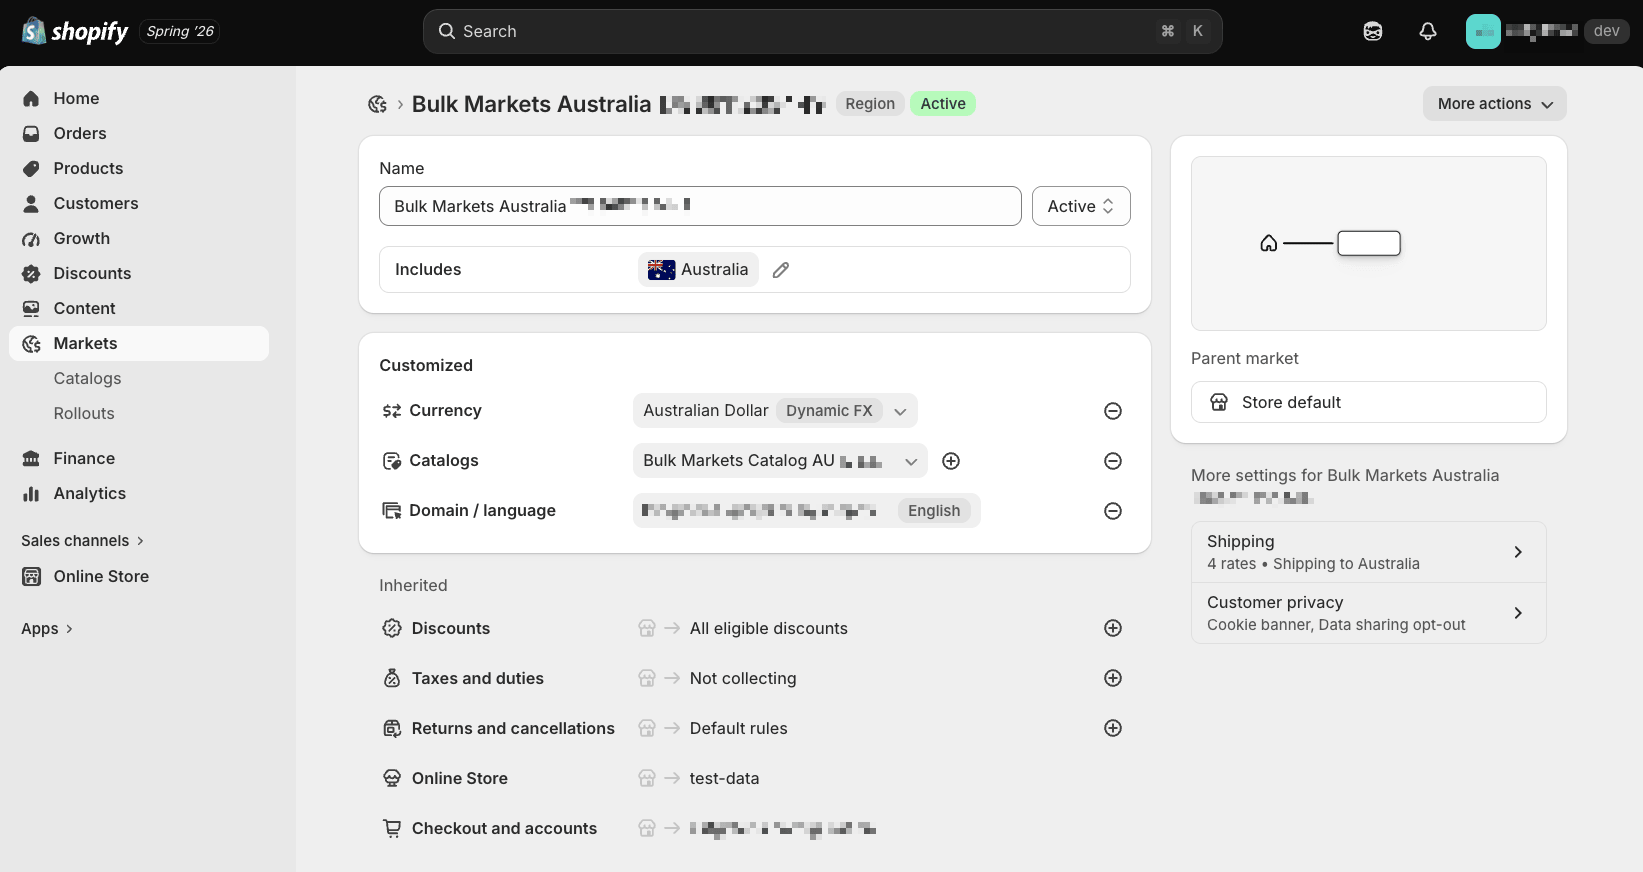The height and width of the screenshot is (872, 1643).
Task: Open Orders in sidebar
Action: 139,133
